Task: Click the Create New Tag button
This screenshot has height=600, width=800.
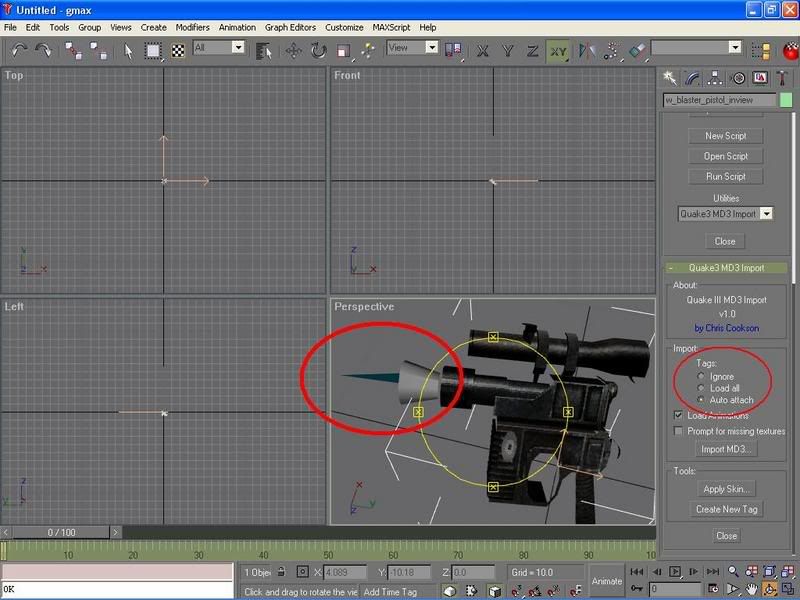Action: 727,509
